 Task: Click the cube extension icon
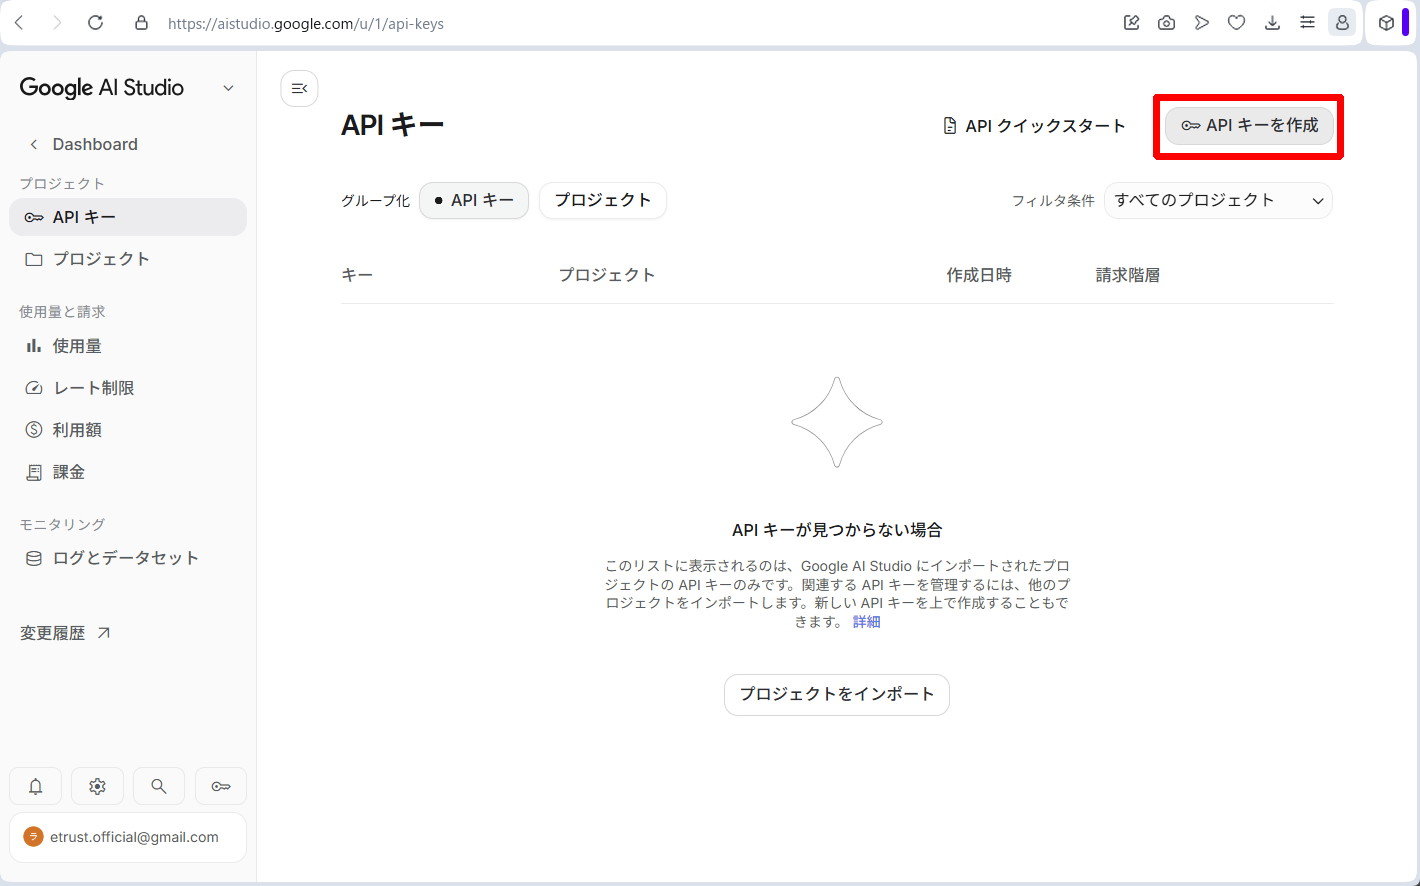point(1386,22)
